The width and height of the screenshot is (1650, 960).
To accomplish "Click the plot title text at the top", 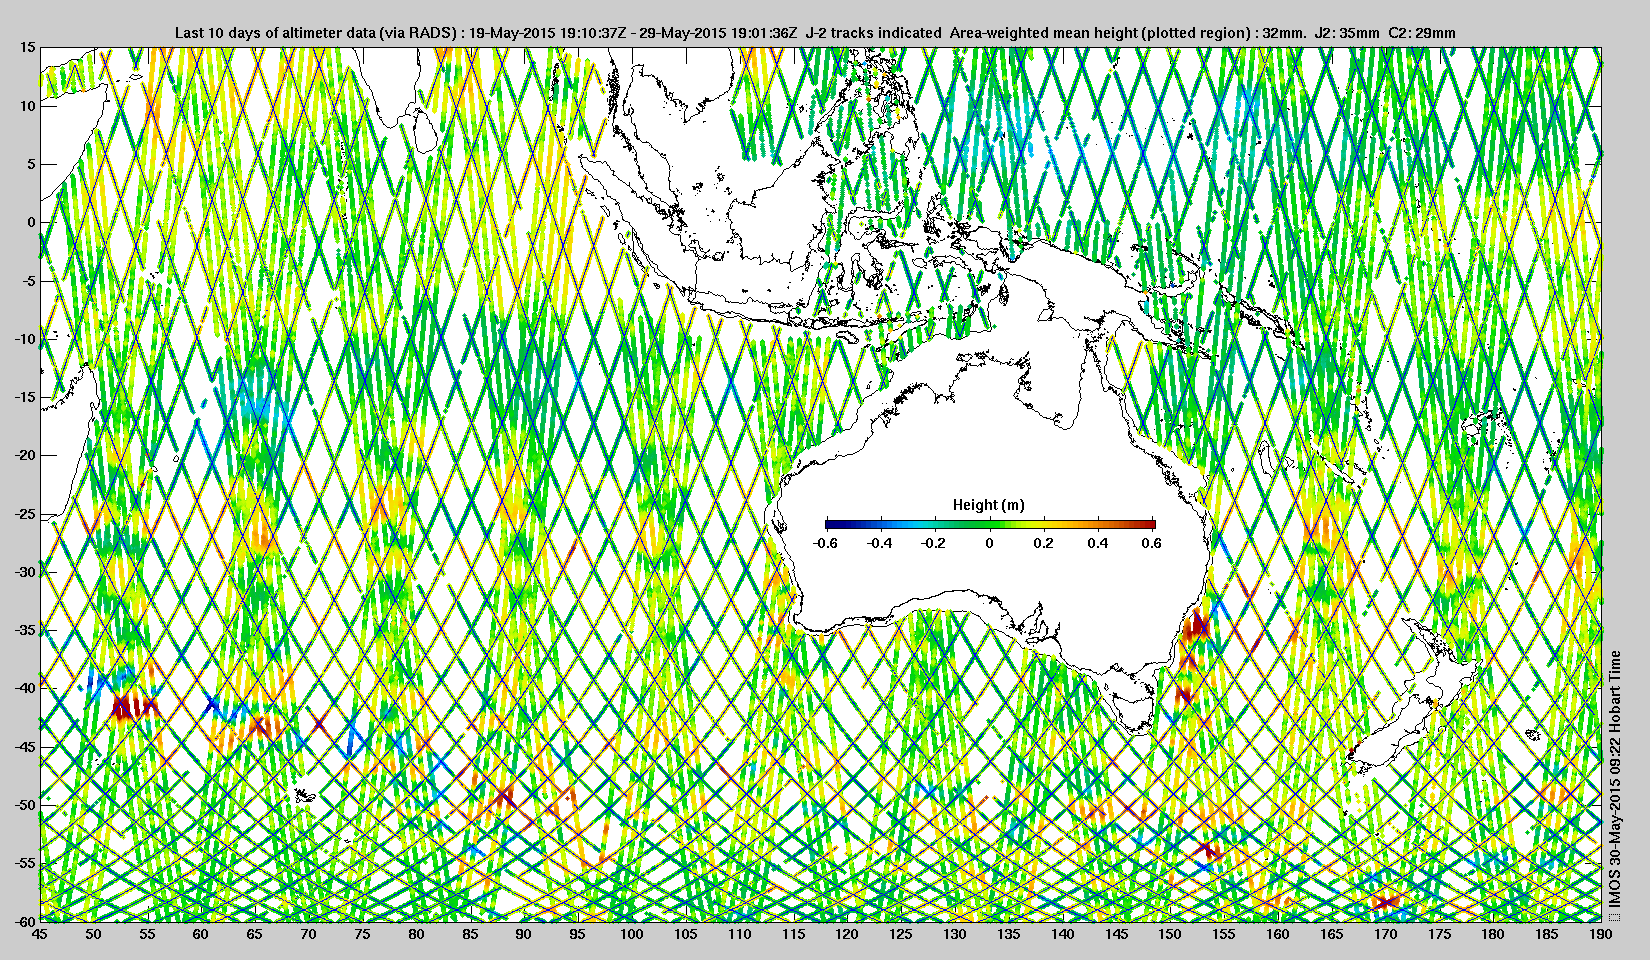I will (x=814, y=32).
